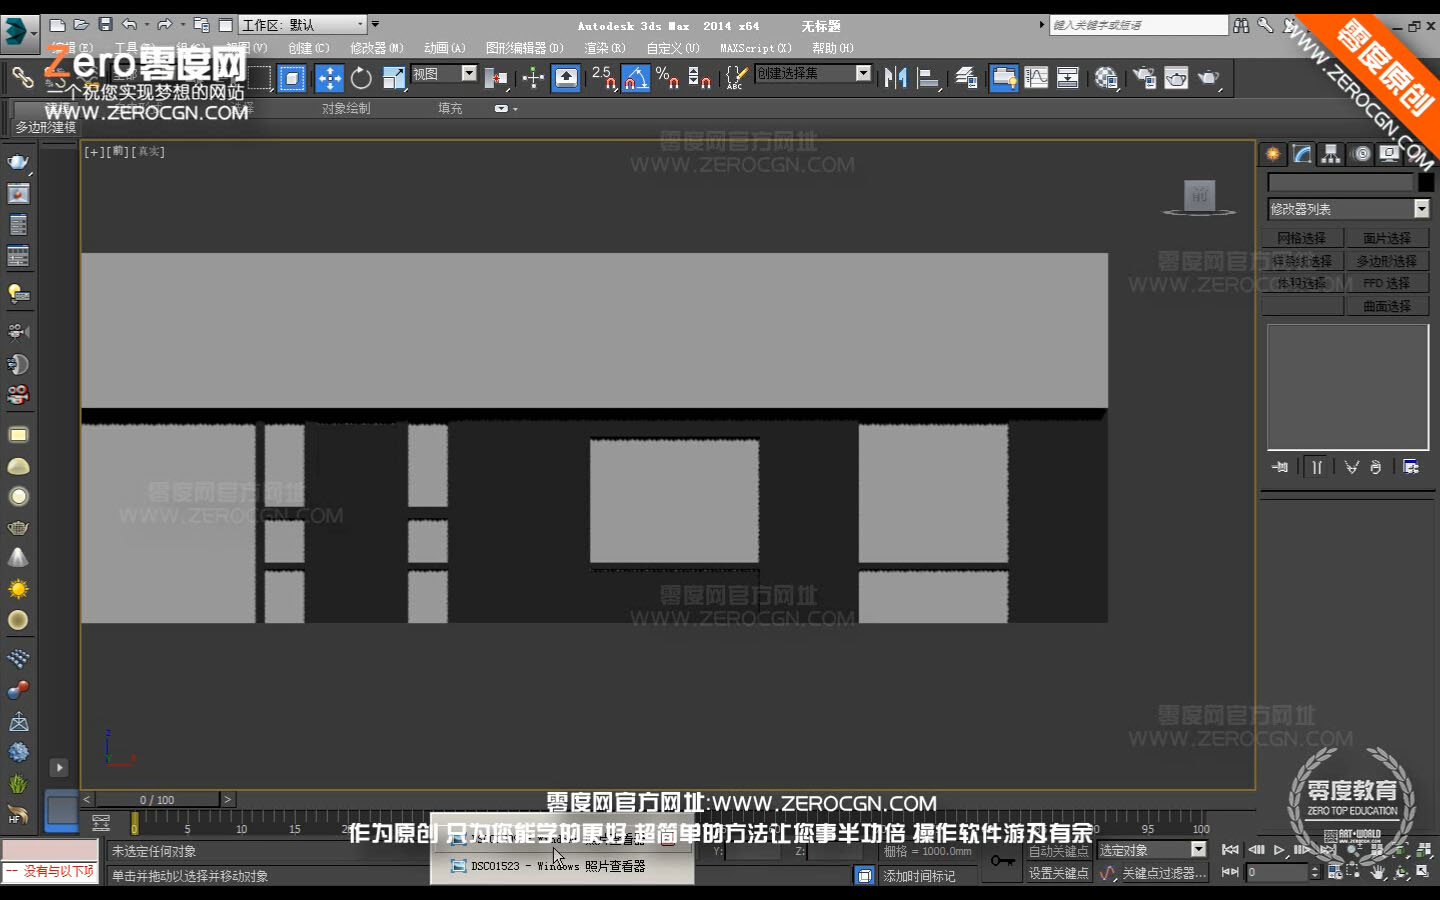Click the 网格选择 modifier button
Screen dimensions: 1440x900
(x=1302, y=238)
